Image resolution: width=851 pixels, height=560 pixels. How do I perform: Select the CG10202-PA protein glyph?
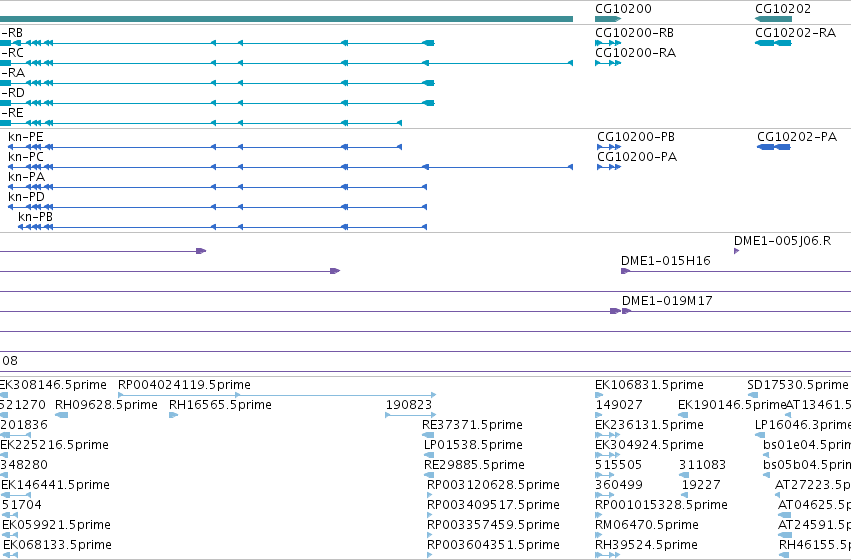coord(774,147)
